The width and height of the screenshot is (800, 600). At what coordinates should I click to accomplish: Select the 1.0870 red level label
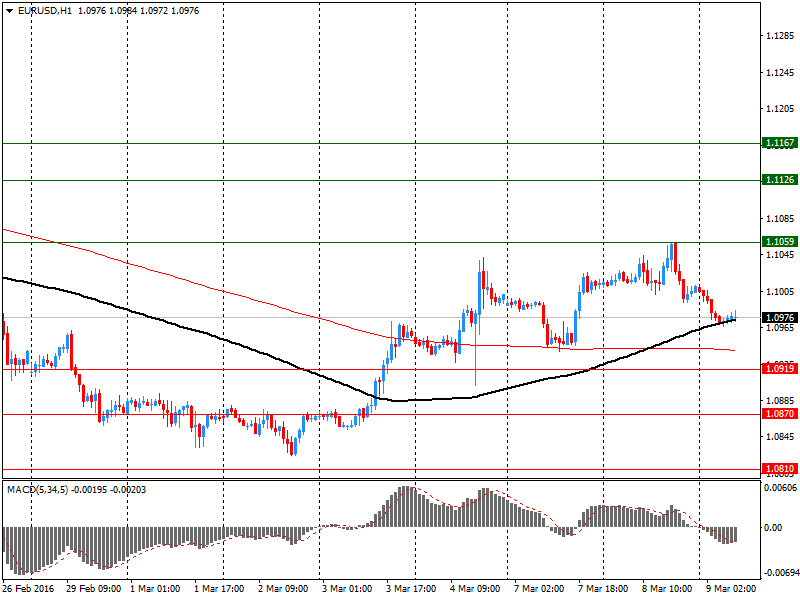pos(780,414)
